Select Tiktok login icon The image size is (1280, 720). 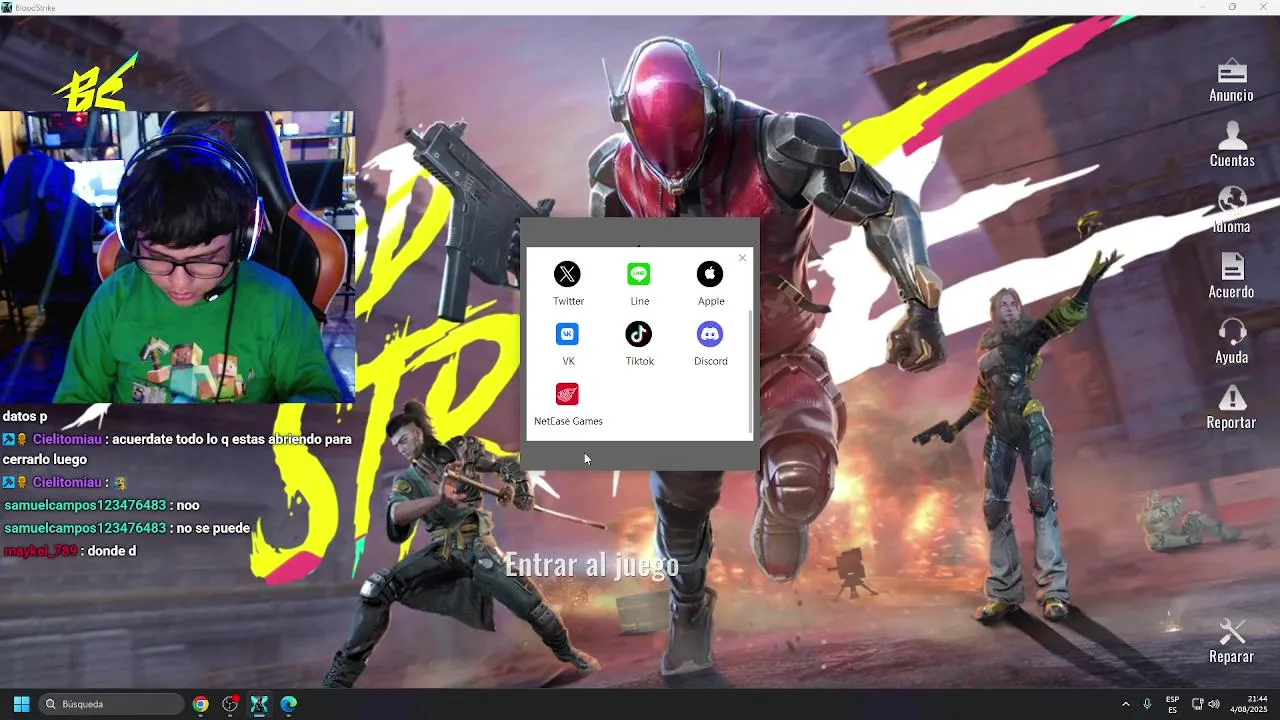(639, 334)
